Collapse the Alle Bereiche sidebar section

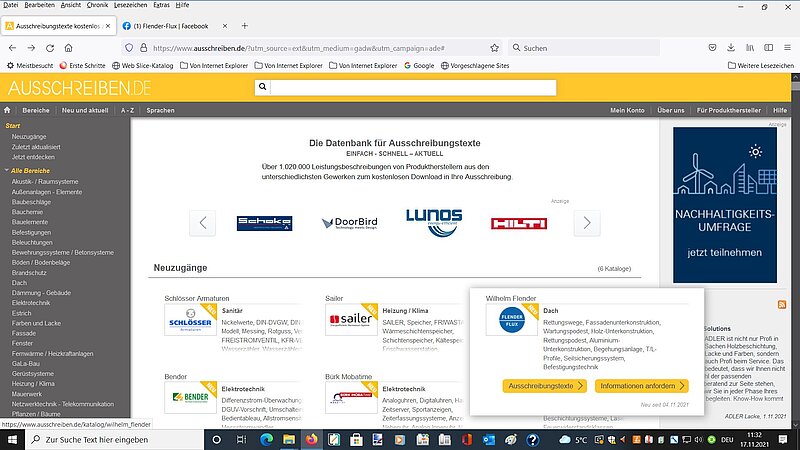(6, 170)
